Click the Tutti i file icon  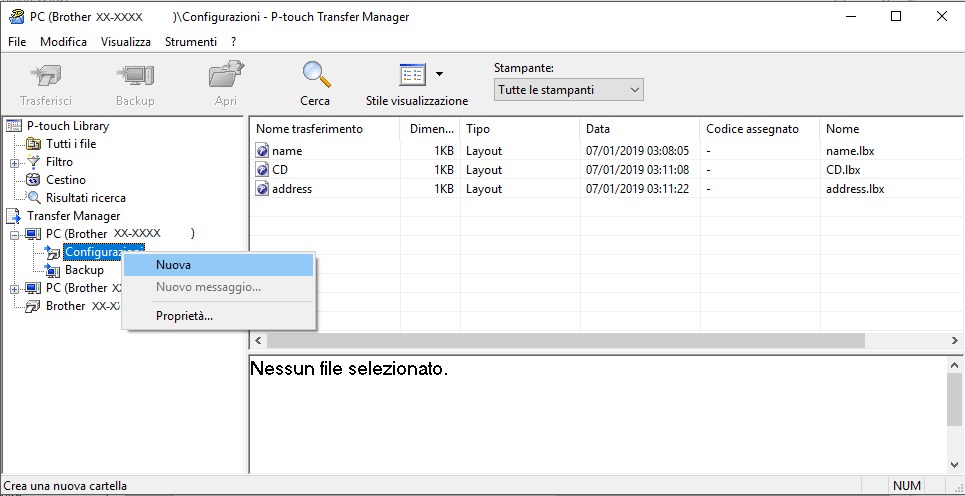33,144
